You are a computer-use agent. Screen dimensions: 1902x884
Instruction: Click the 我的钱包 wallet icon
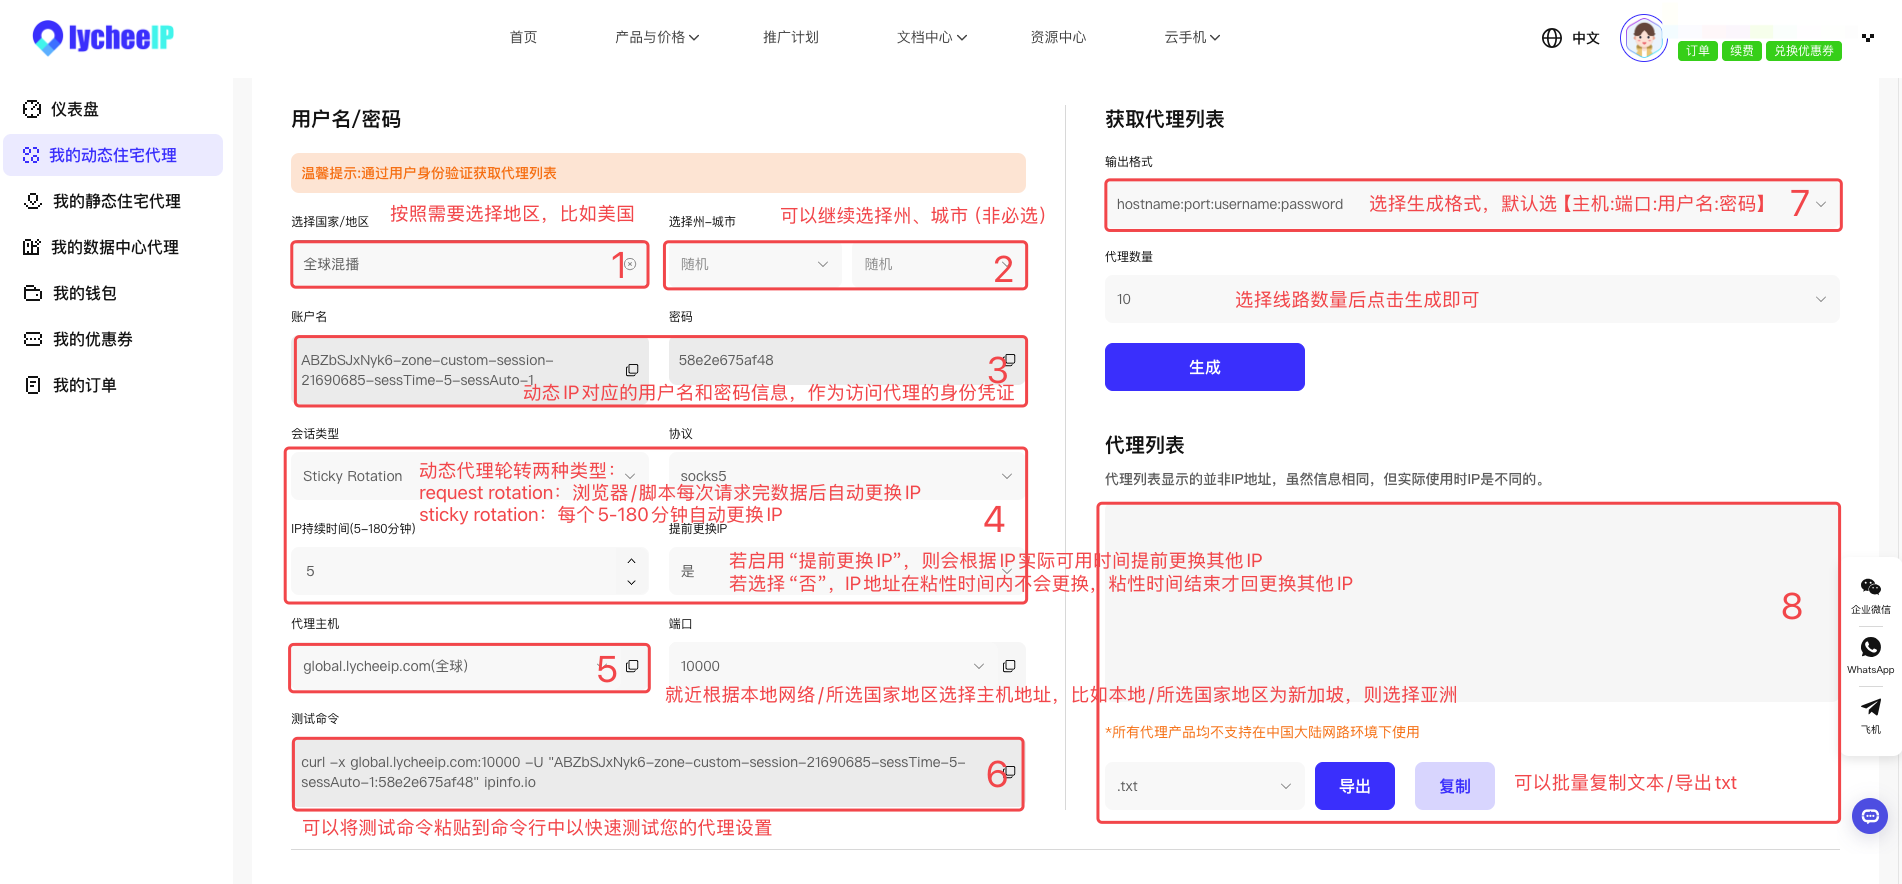[33, 293]
